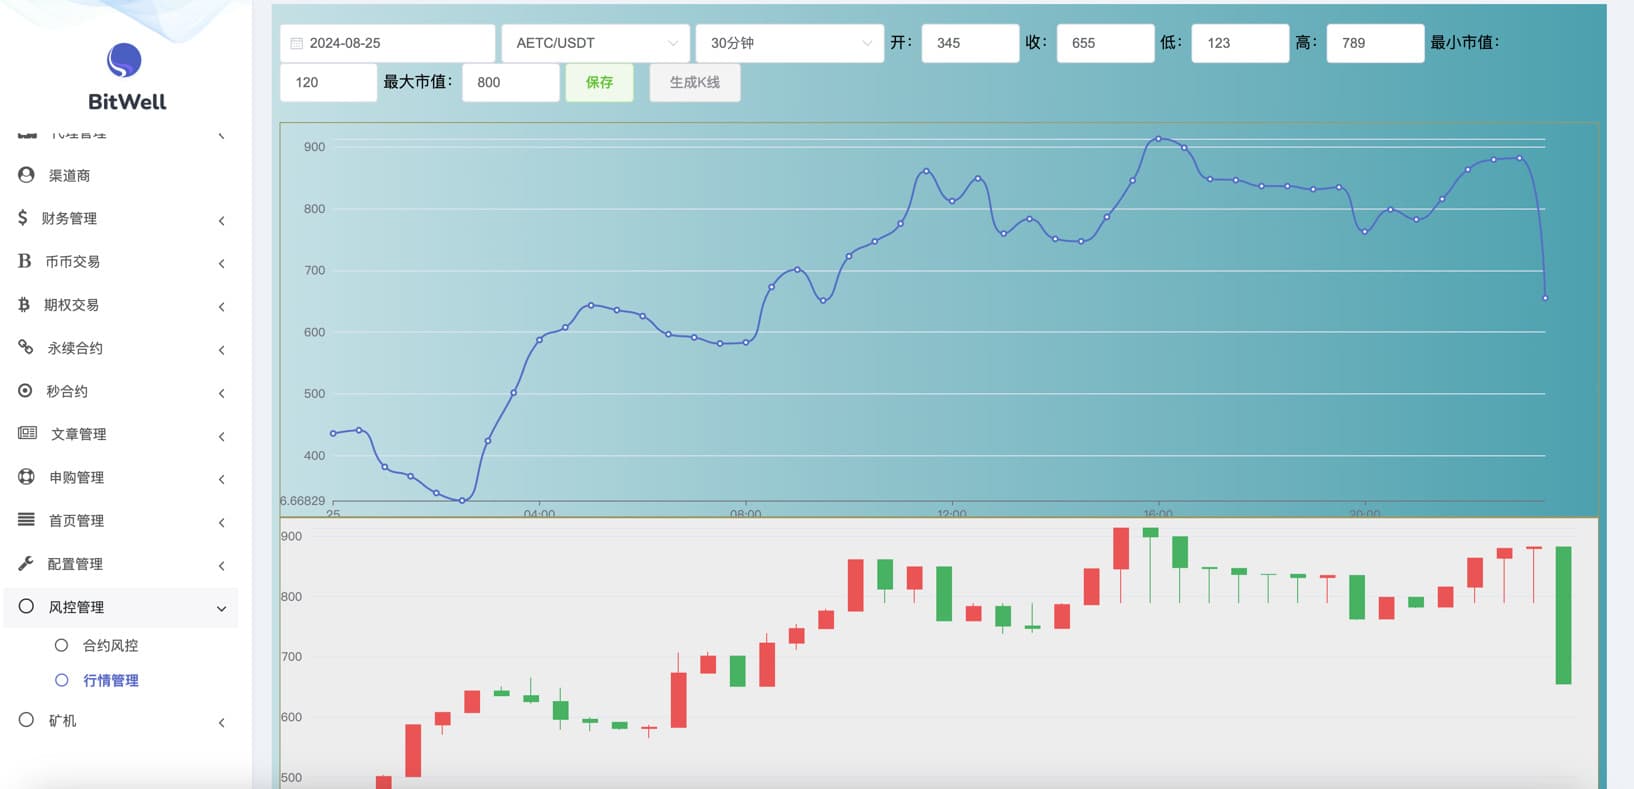Open the 30分钟 interval dropdown
This screenshot has width=1634, height=789.
click(789, 43)
